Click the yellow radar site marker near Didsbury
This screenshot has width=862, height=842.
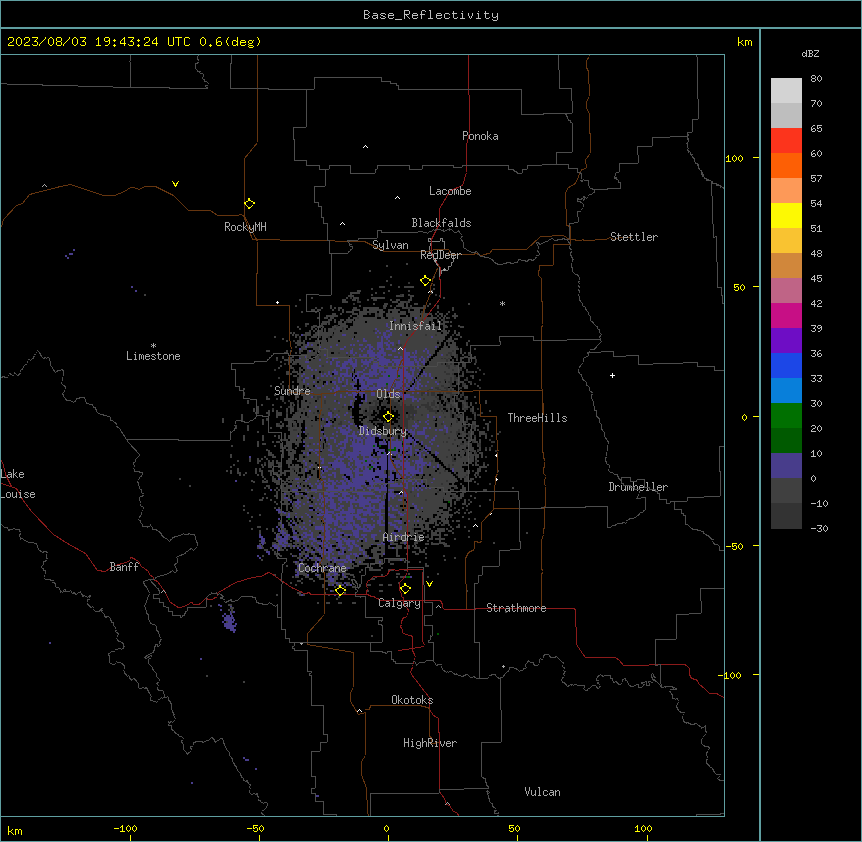[x=388, y=417]
